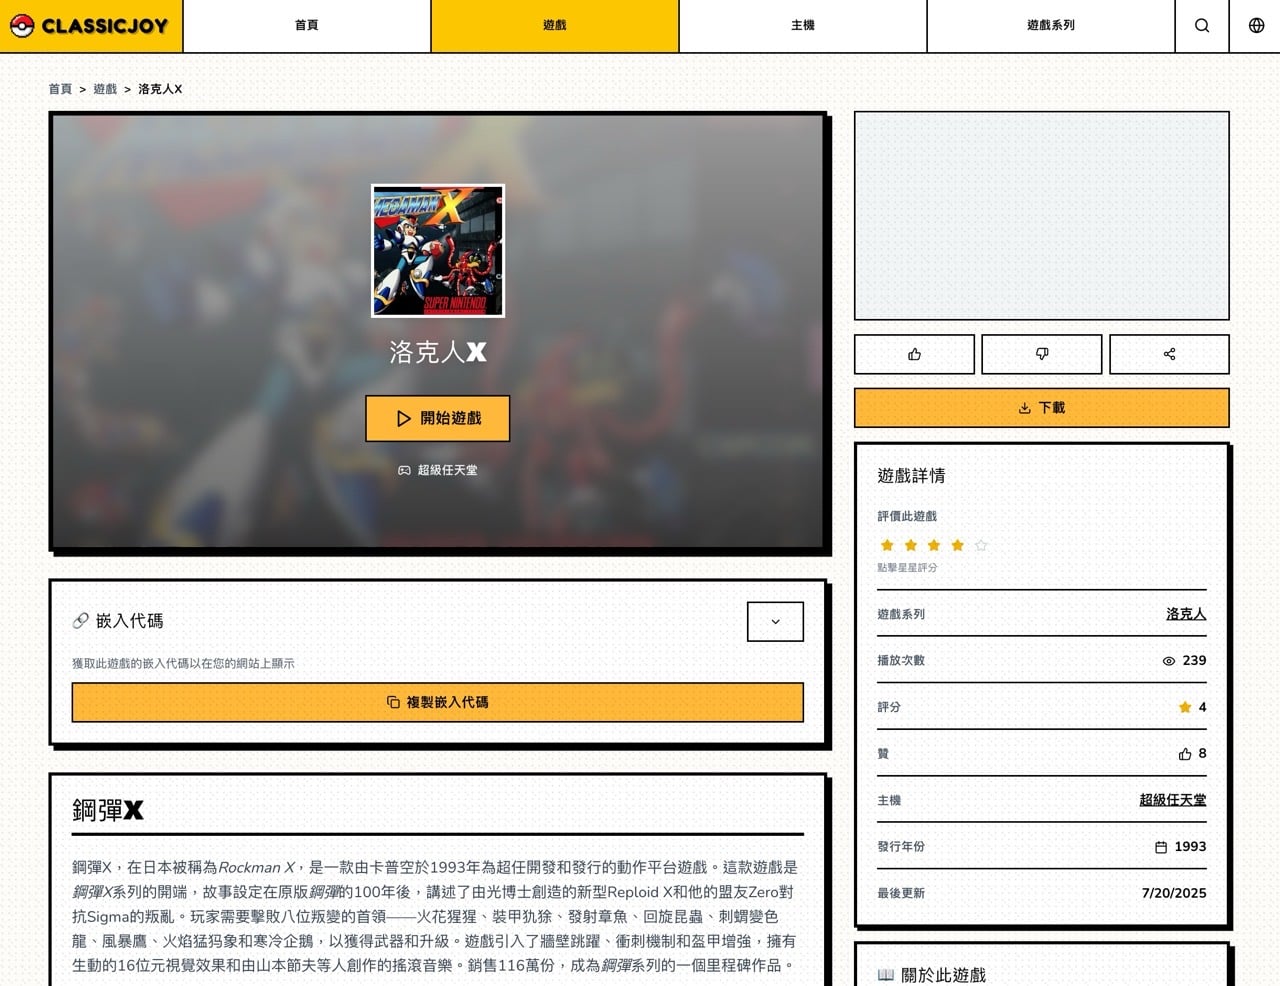Open the 超級任天堂 console link in details
The height and width of the screenshot is (986, 1280).
1173,800
